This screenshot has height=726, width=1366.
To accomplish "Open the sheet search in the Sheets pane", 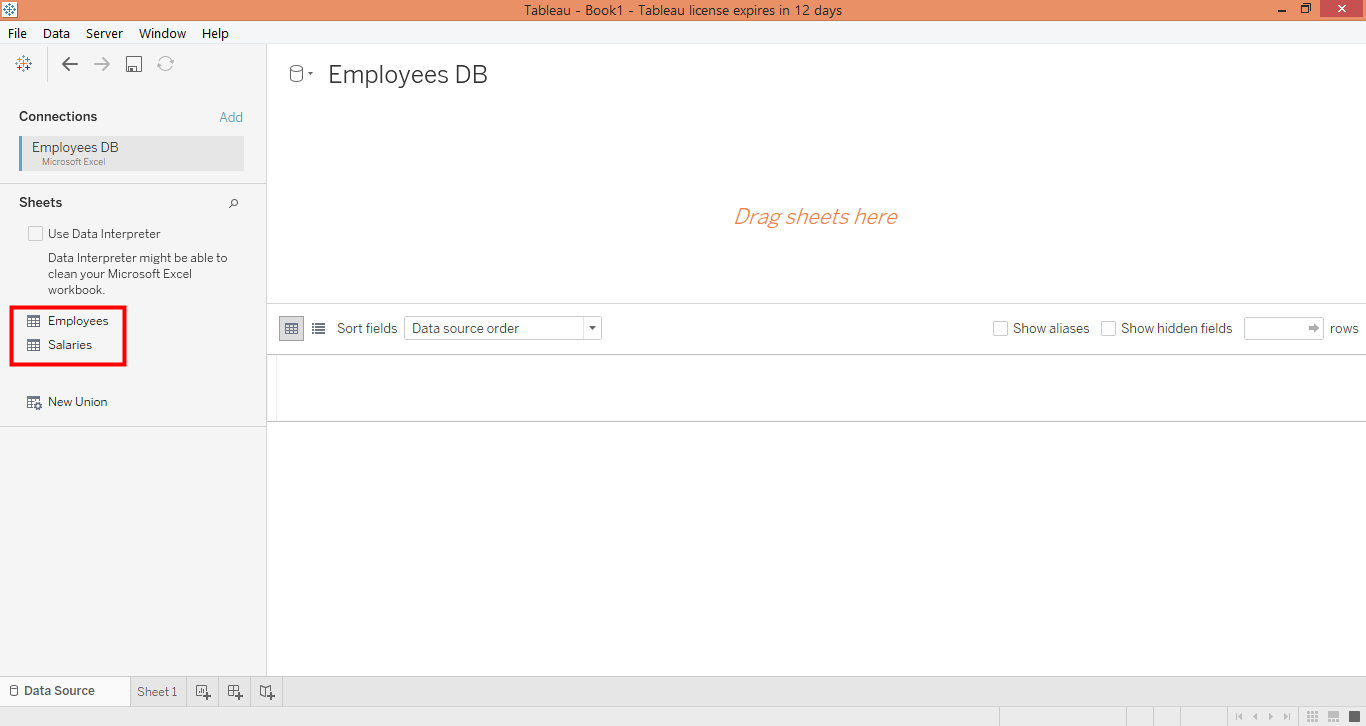I will (x=233, y=203).
